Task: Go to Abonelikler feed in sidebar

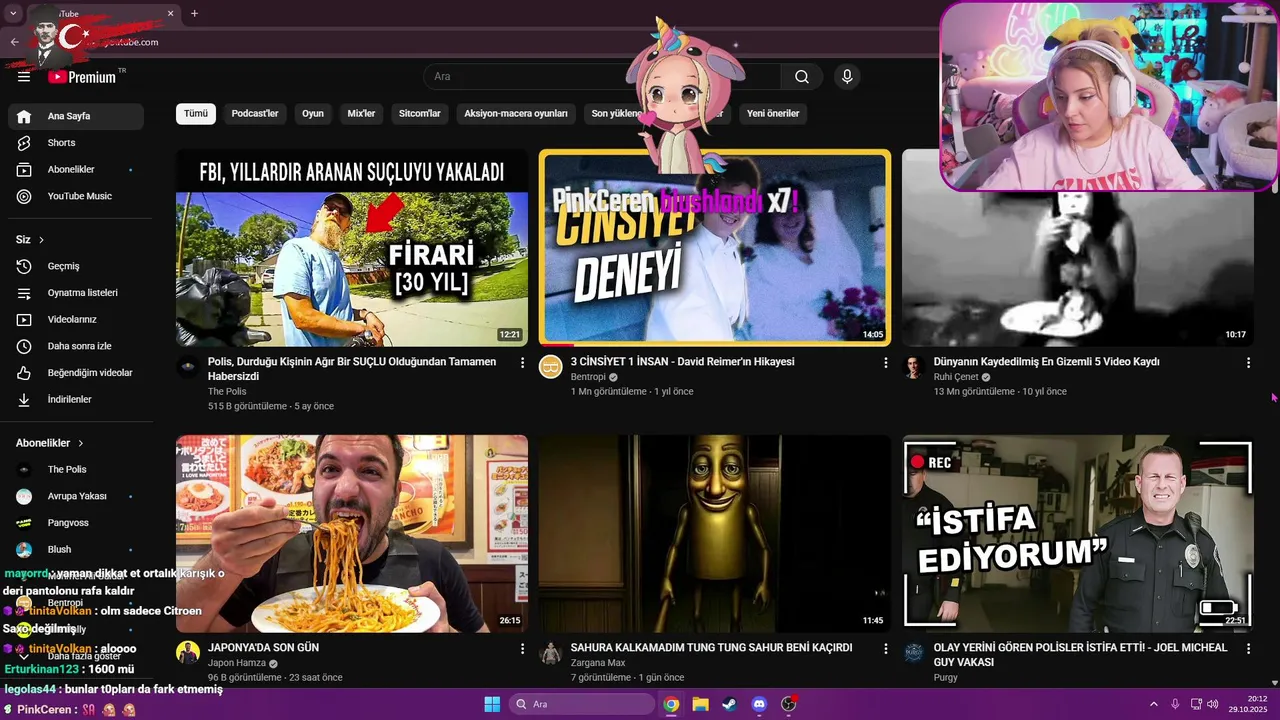Action: click(76, 170)
